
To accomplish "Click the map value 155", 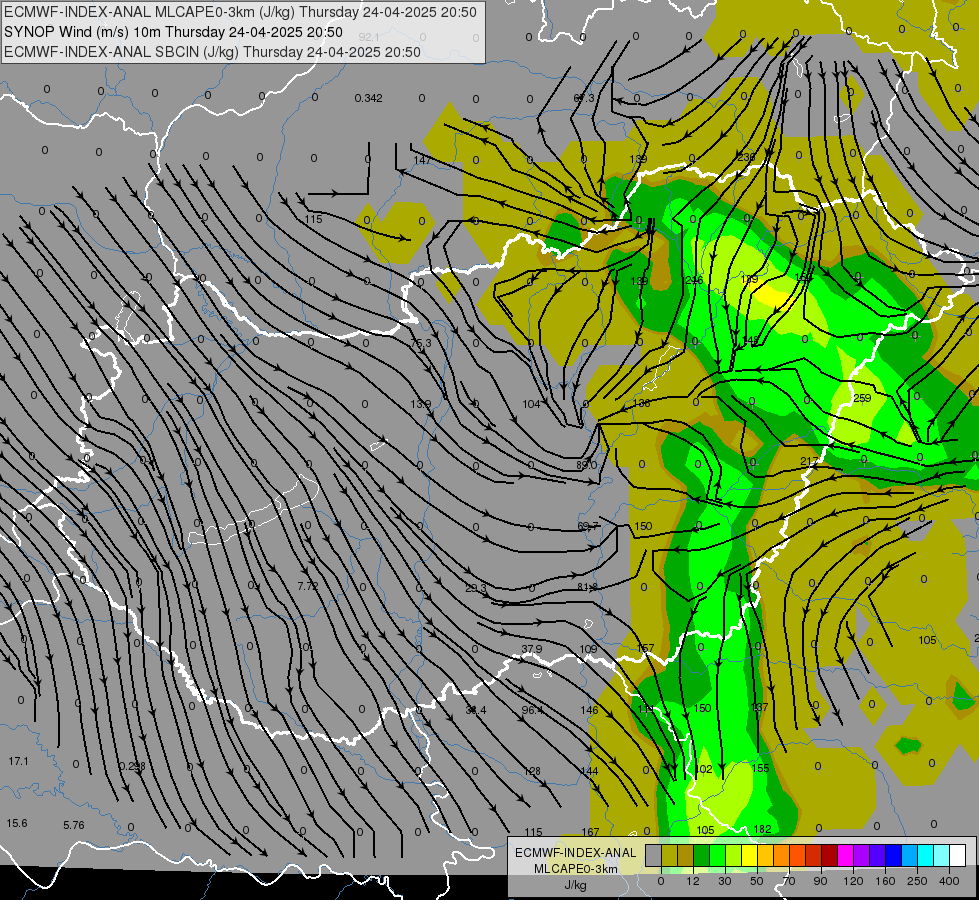I will click(x=760, y=768).
